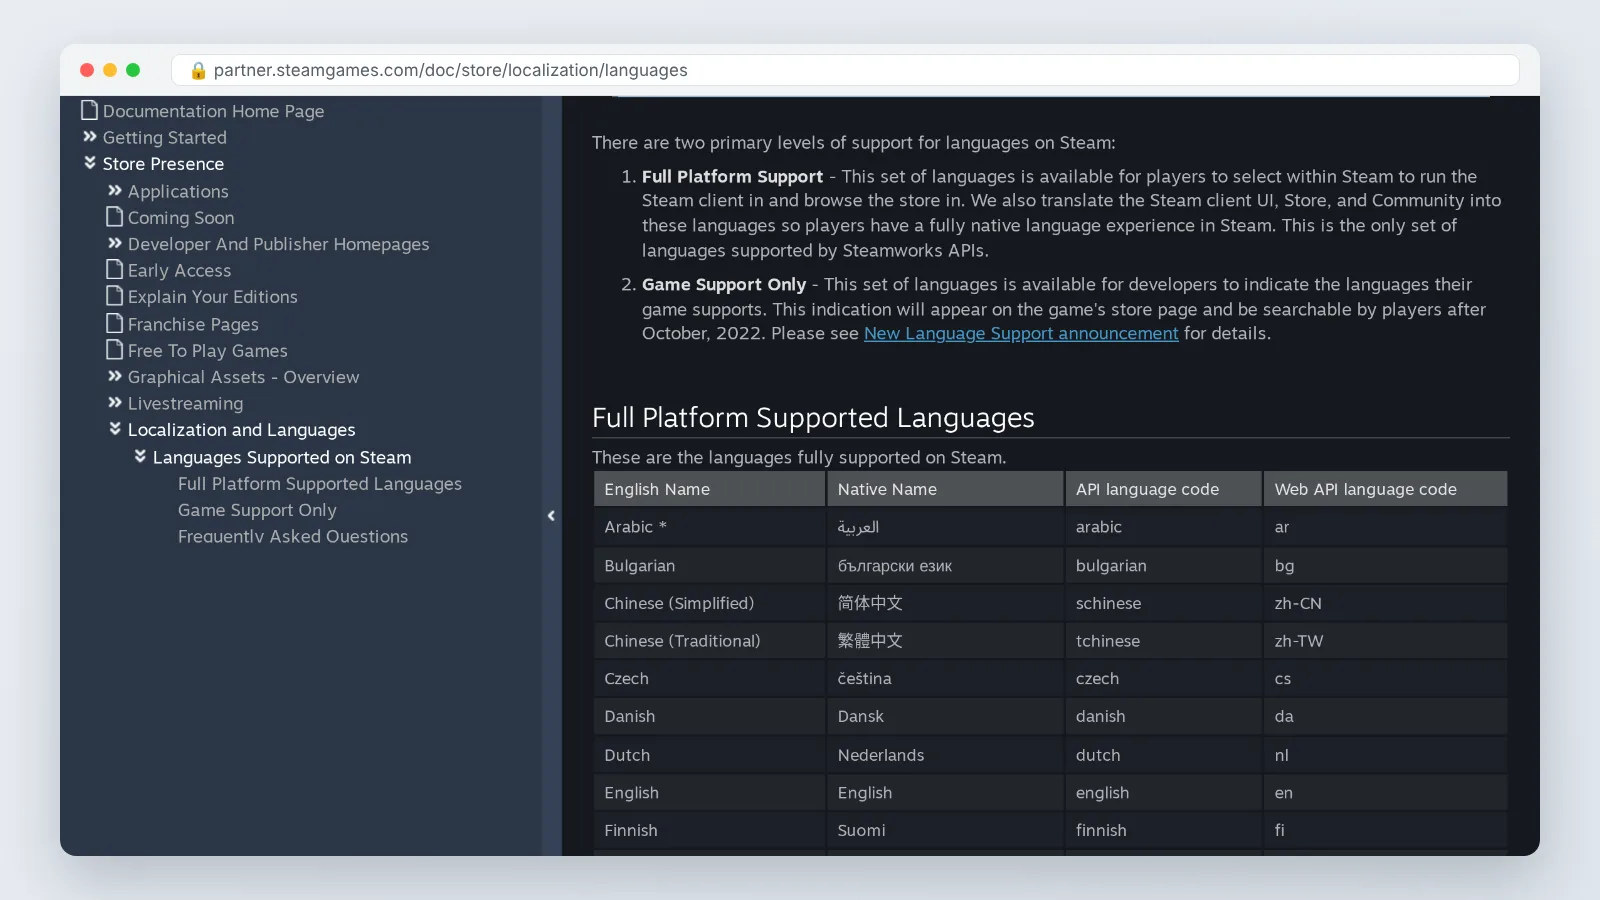Select Localization and Languages entry
The width and height of the screenshot is (1600, 900).
241,430
